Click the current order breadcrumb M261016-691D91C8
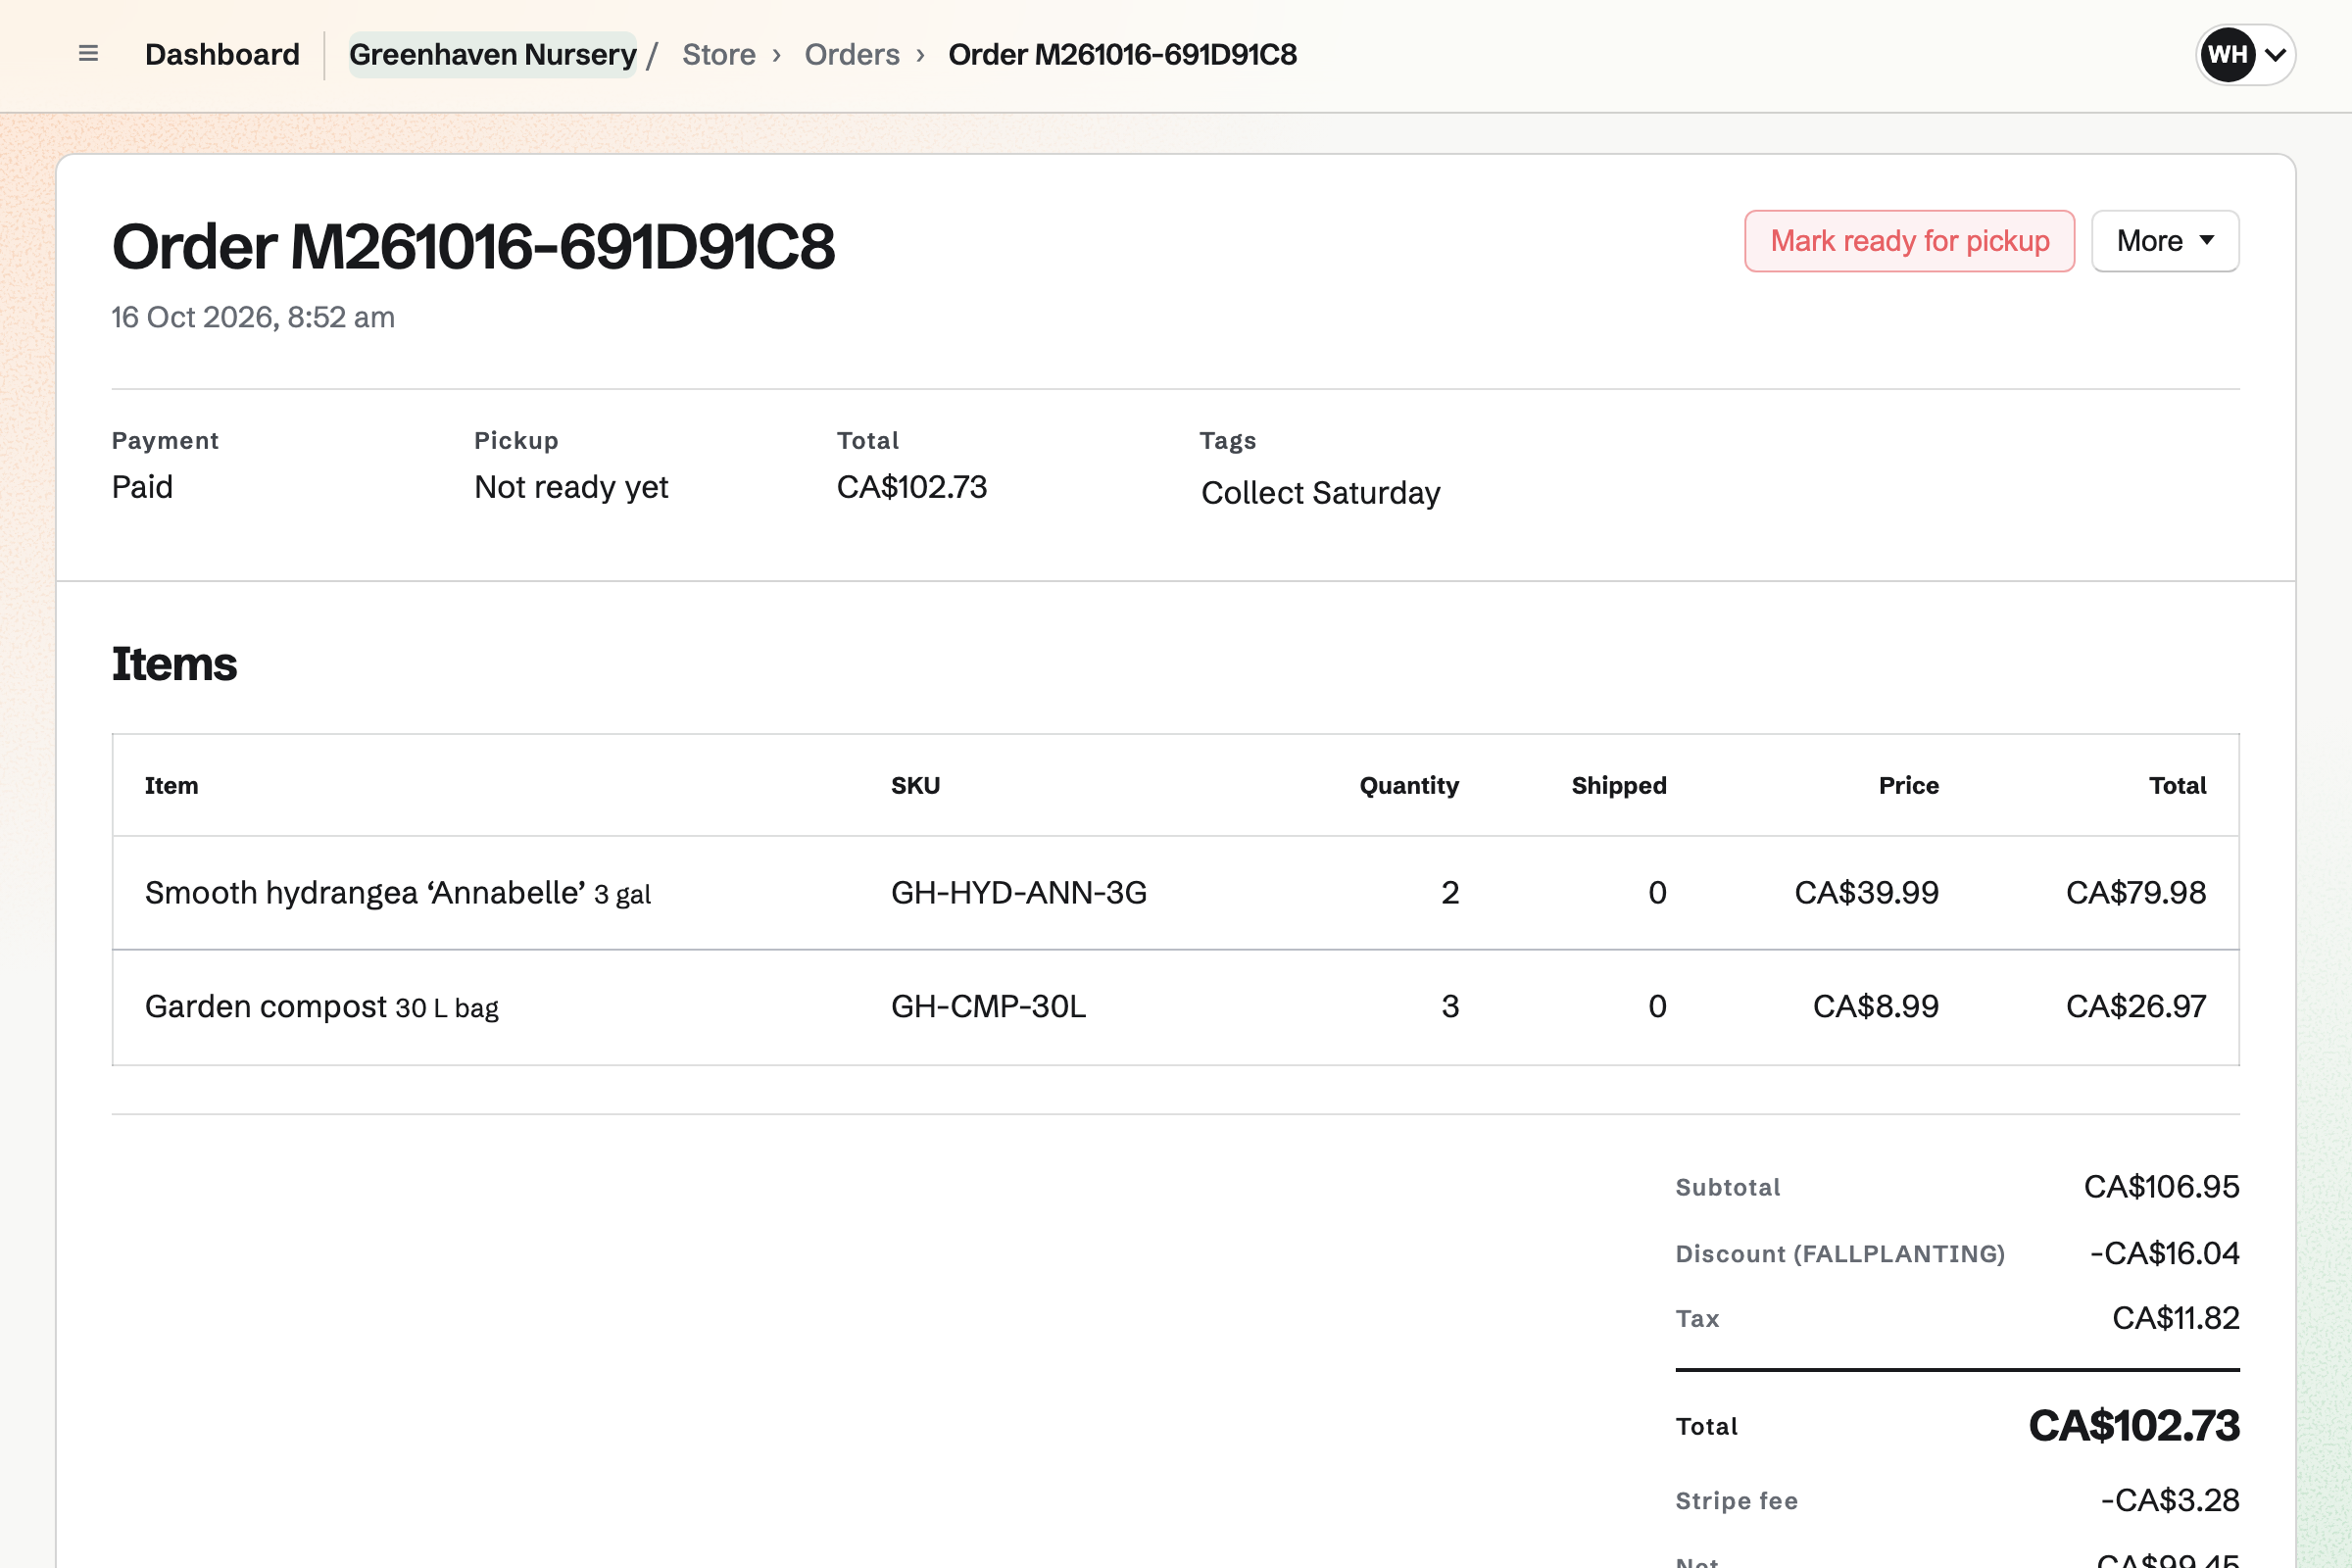 (x=1122, y=54)
